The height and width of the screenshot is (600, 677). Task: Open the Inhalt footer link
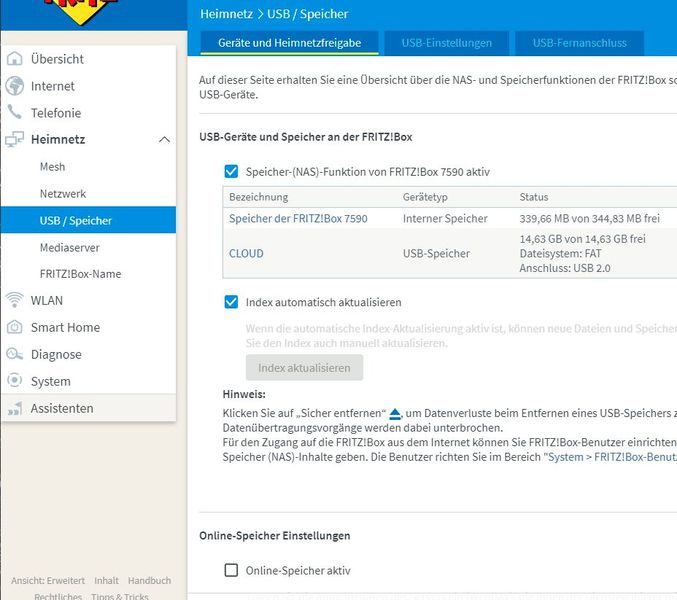point(106,581)
